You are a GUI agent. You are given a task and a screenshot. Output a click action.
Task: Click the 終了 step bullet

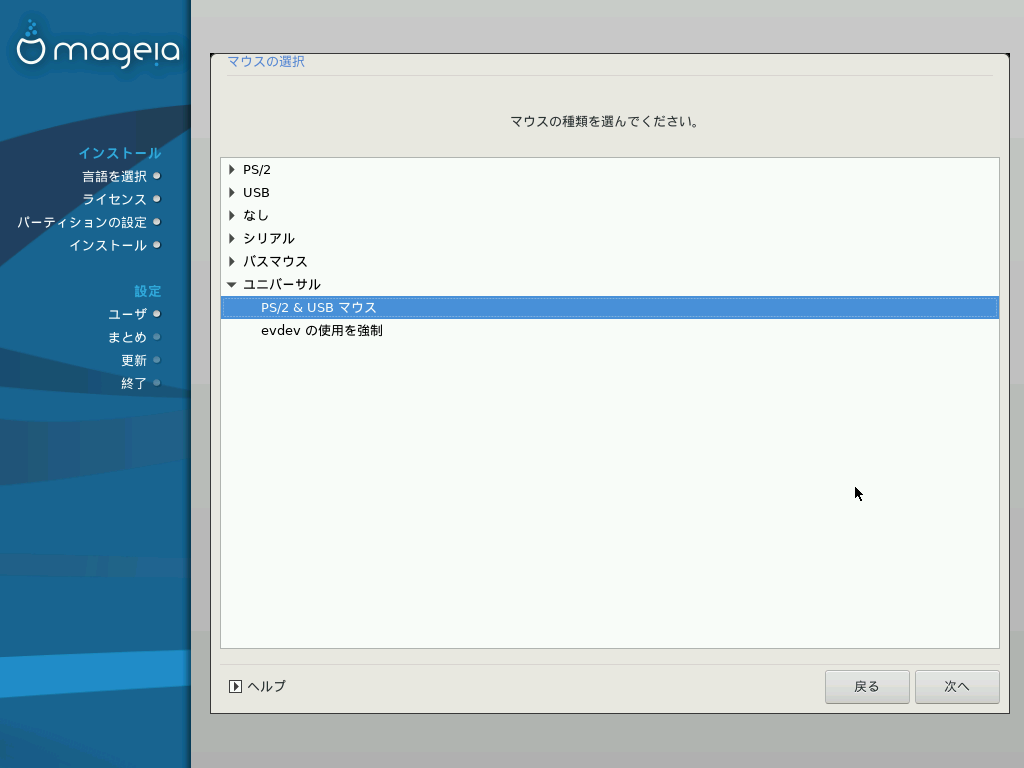[x=157, y=383]
